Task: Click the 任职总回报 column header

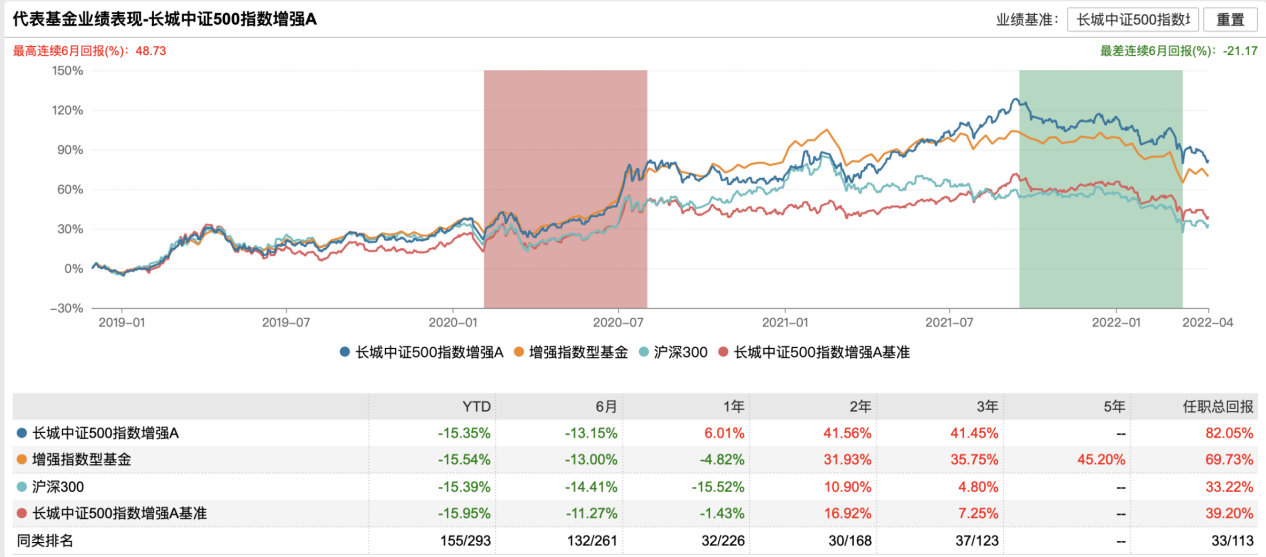Action: (x=1219, y=406)
